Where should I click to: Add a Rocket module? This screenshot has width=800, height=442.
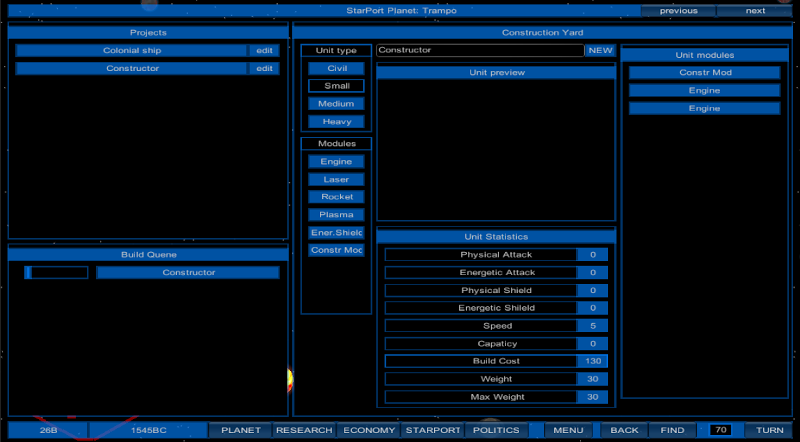[336, 197]
